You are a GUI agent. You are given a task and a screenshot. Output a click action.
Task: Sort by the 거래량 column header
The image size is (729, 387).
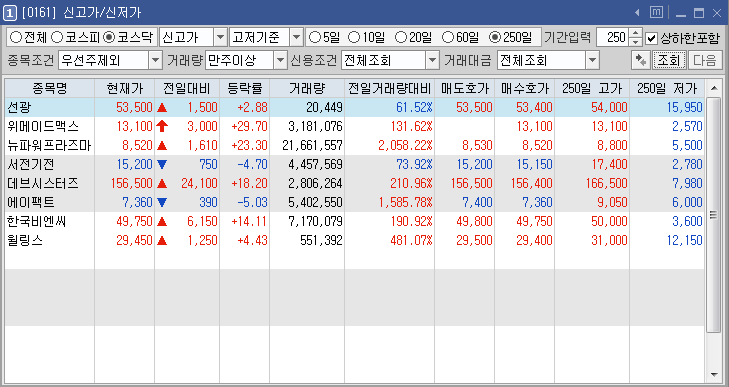click(307, 88)
